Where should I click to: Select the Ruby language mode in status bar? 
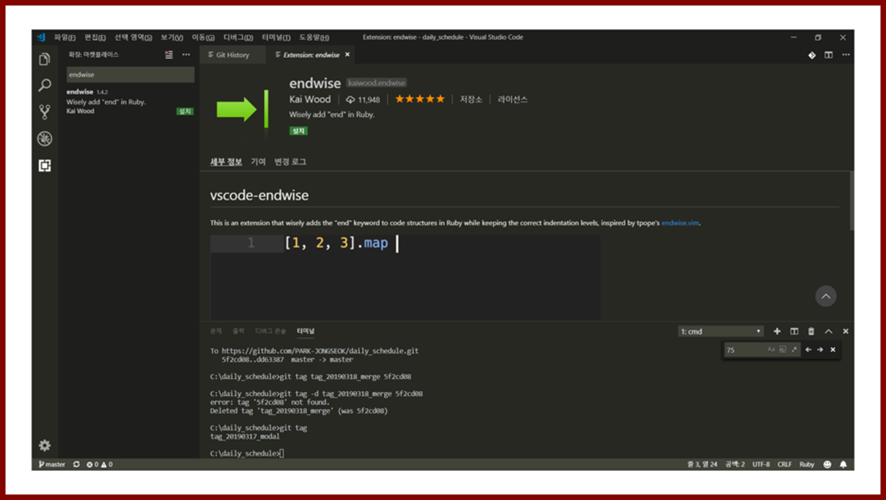pos(806,464)
